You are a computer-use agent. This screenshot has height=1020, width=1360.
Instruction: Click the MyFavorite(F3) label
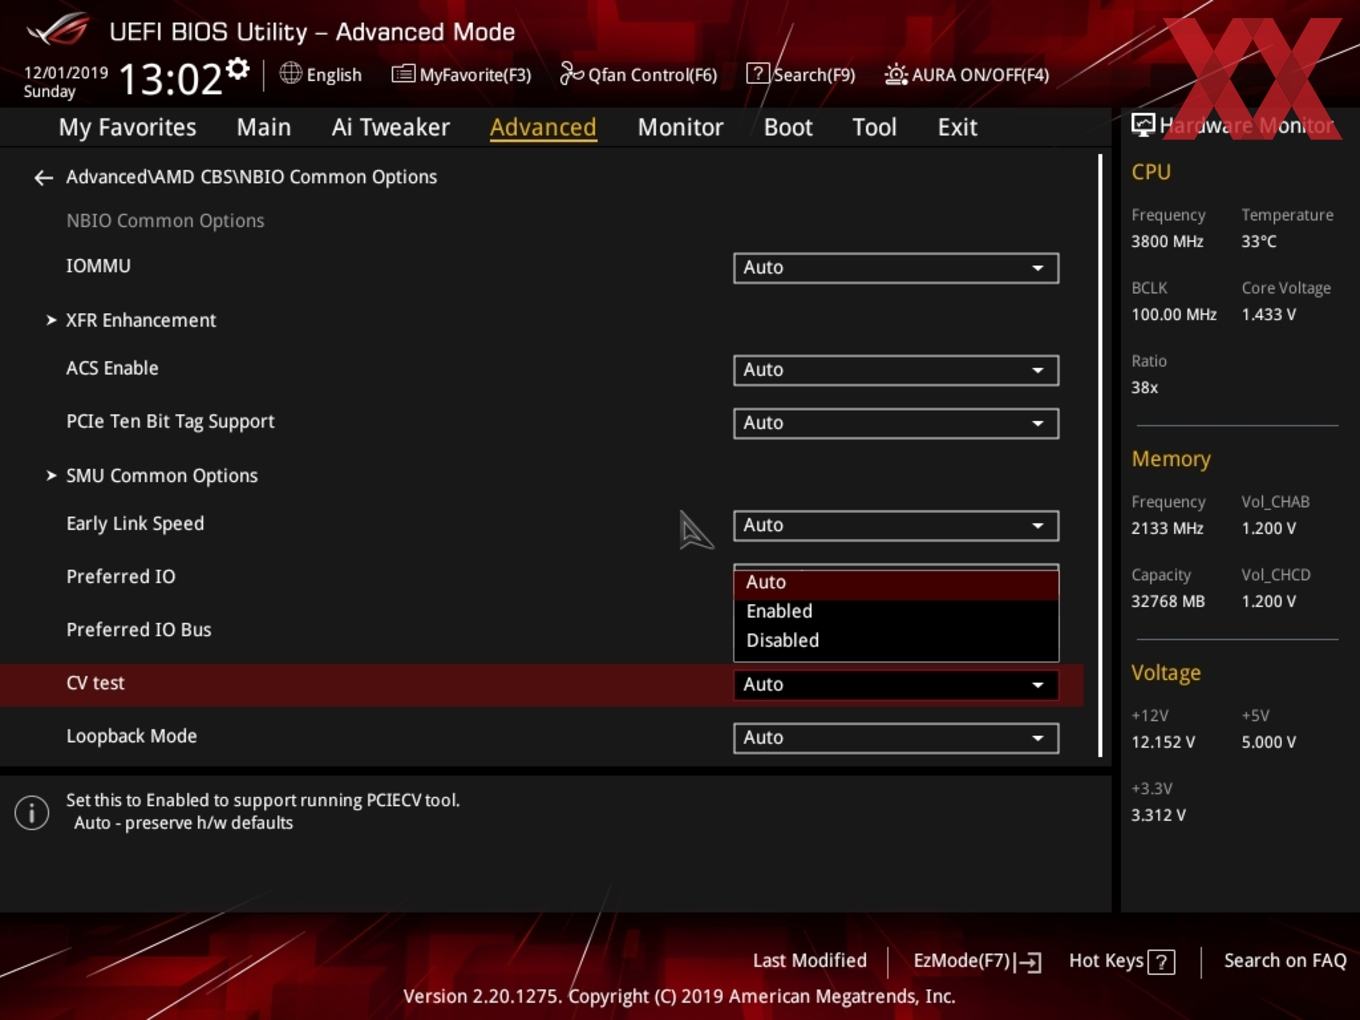coord(475,75)
